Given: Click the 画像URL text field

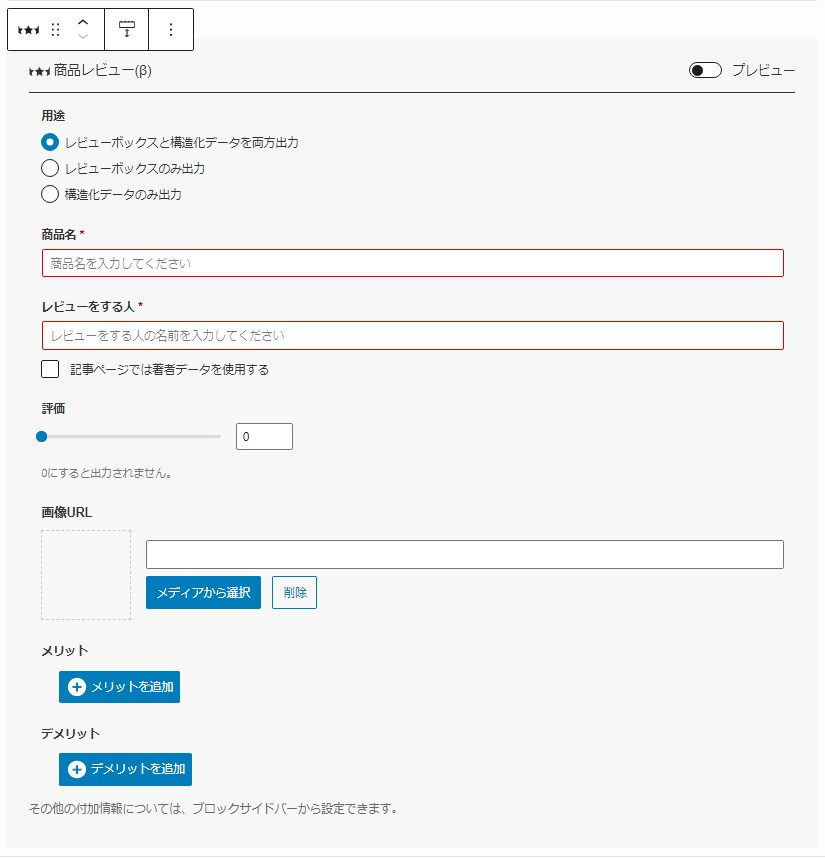Looking at the screenshot, I should click(x=465, y=554).
